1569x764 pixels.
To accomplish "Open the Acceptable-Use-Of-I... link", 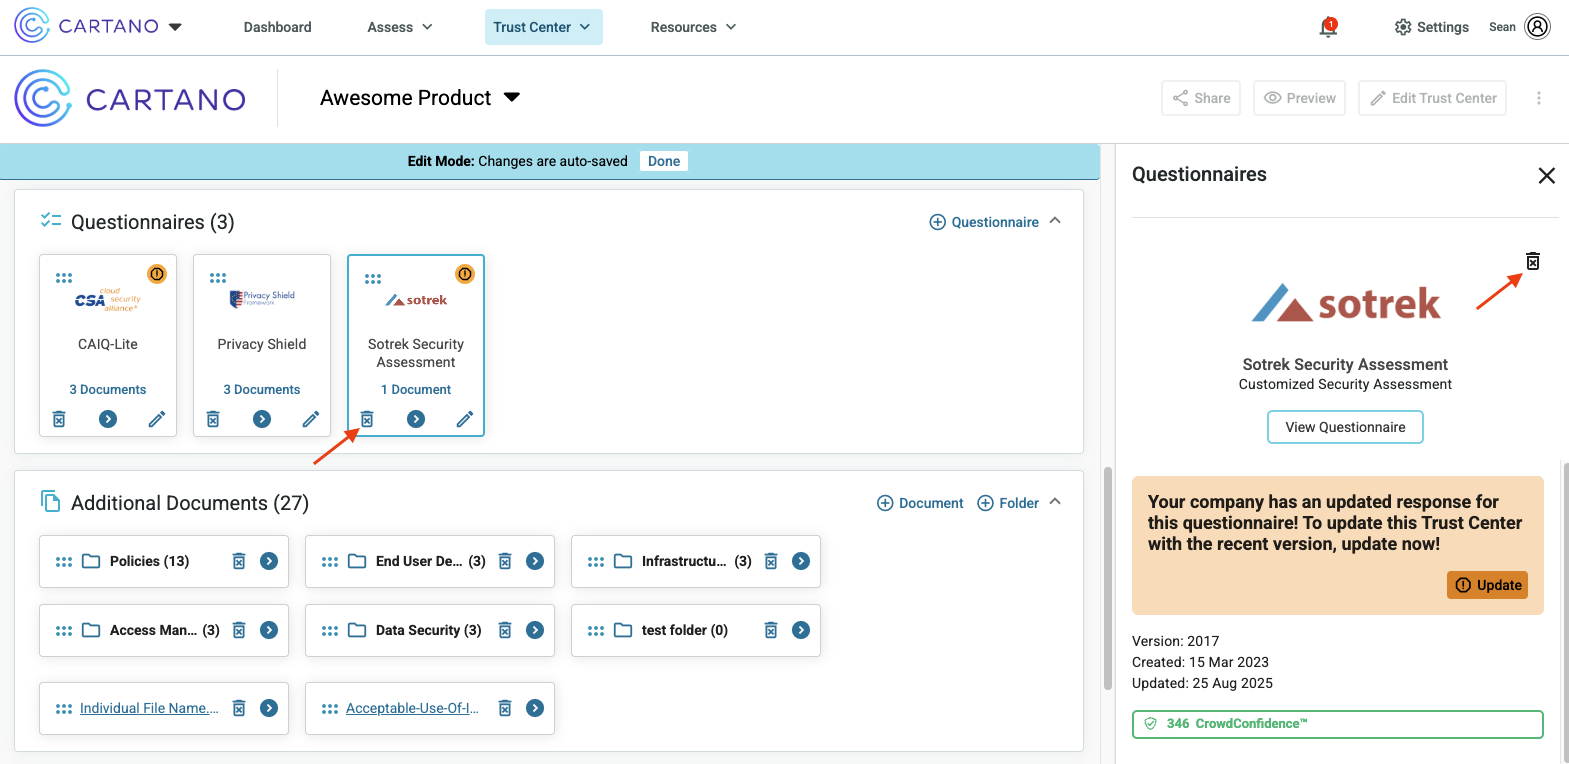I will (412, 708).
